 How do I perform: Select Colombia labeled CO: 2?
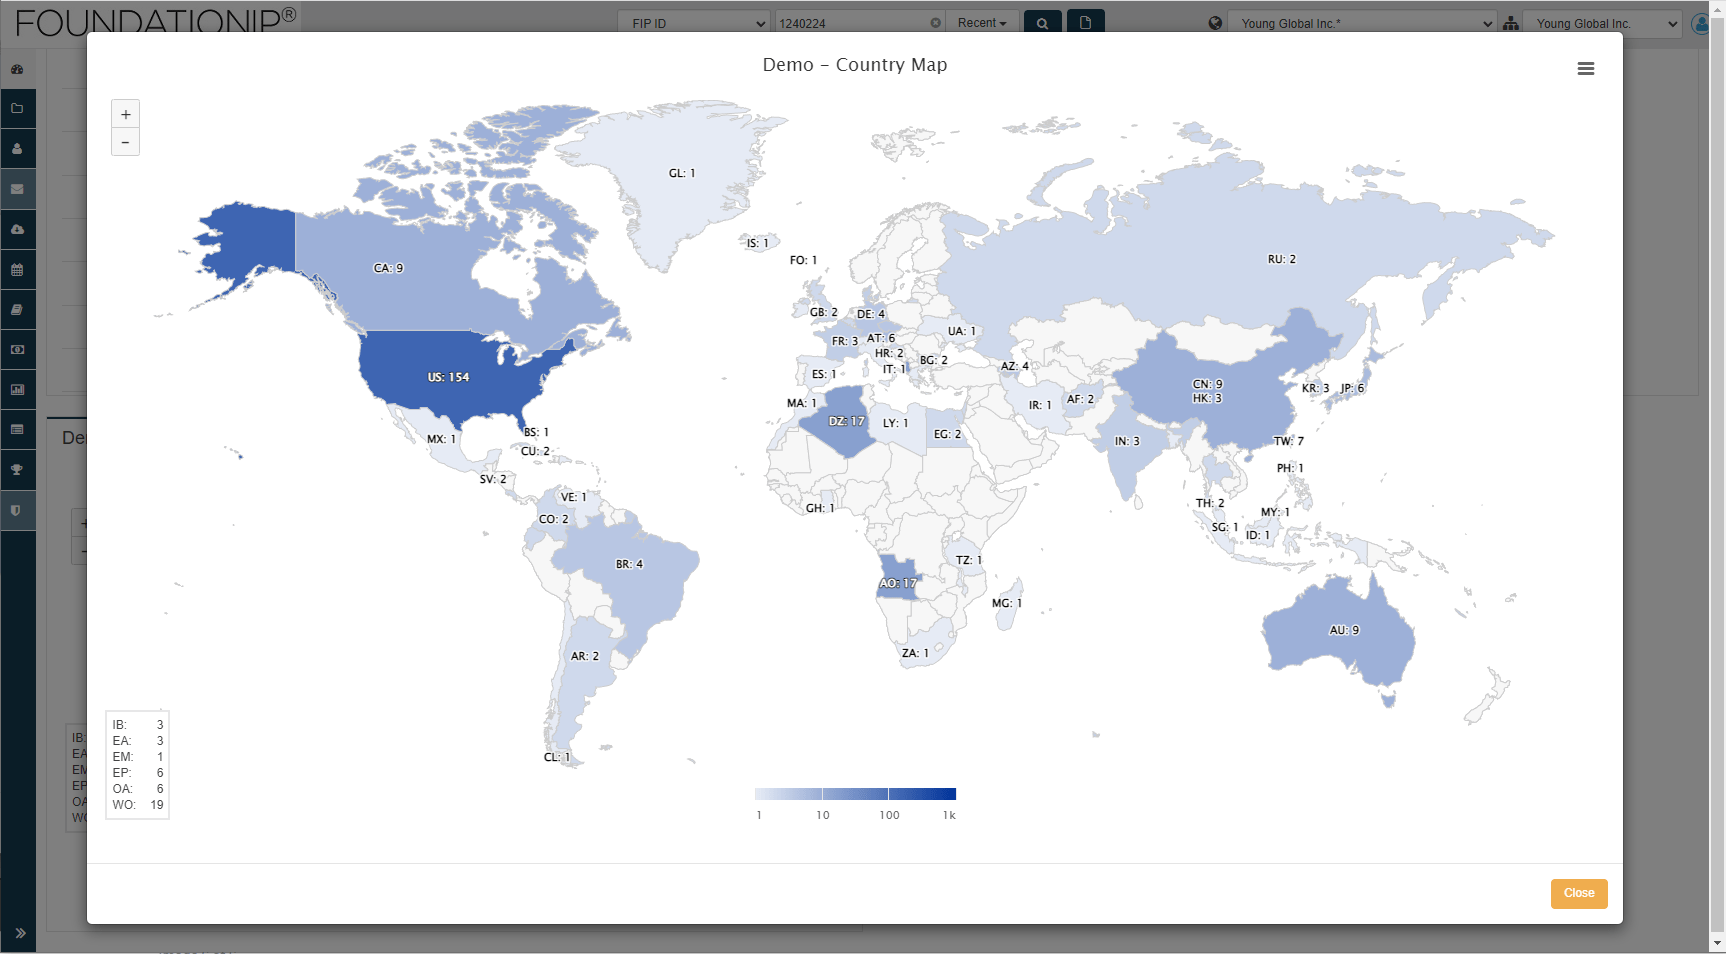[553, 519]
